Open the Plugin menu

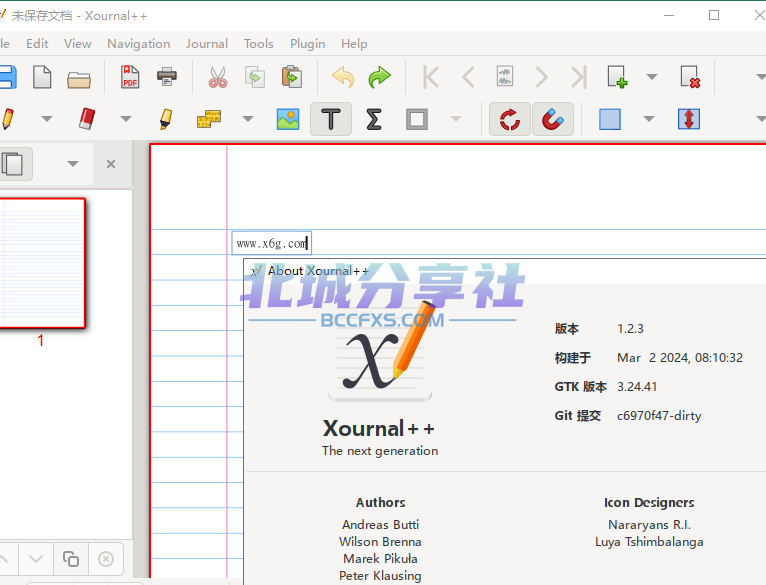click(307, 43)
